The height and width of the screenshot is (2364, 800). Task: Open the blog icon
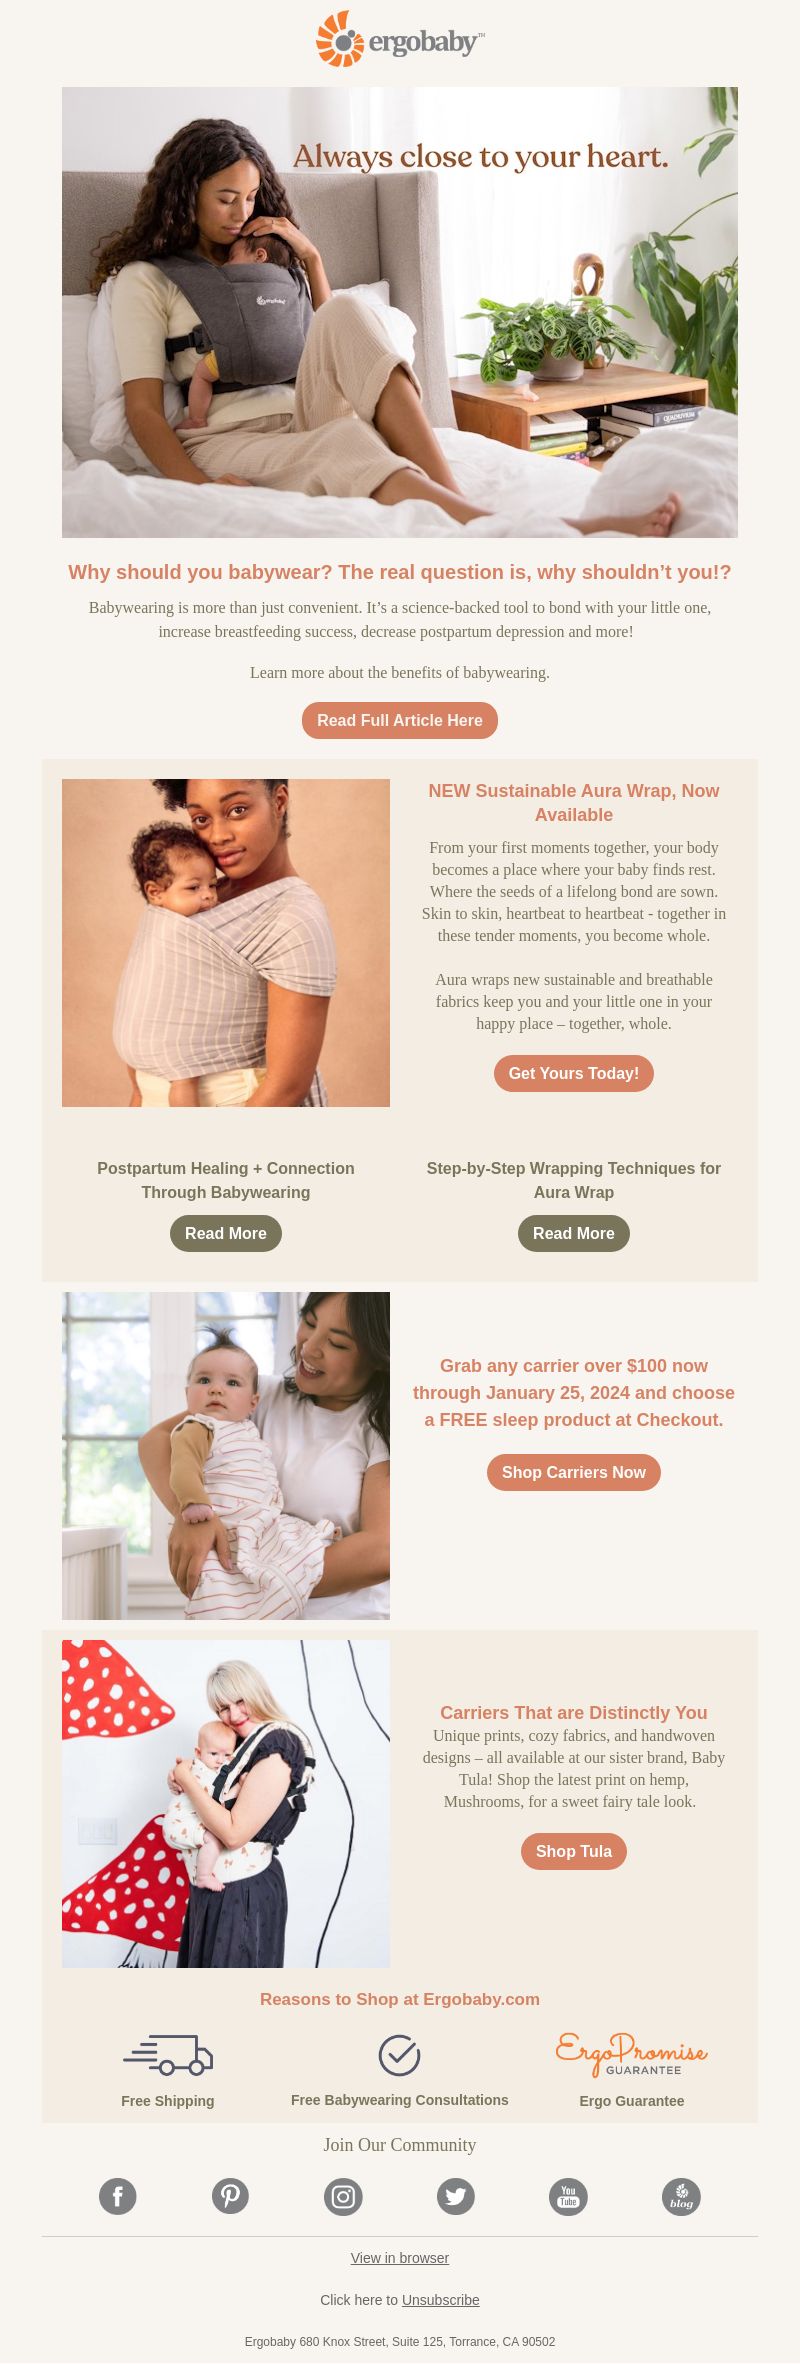(681, 2196)
